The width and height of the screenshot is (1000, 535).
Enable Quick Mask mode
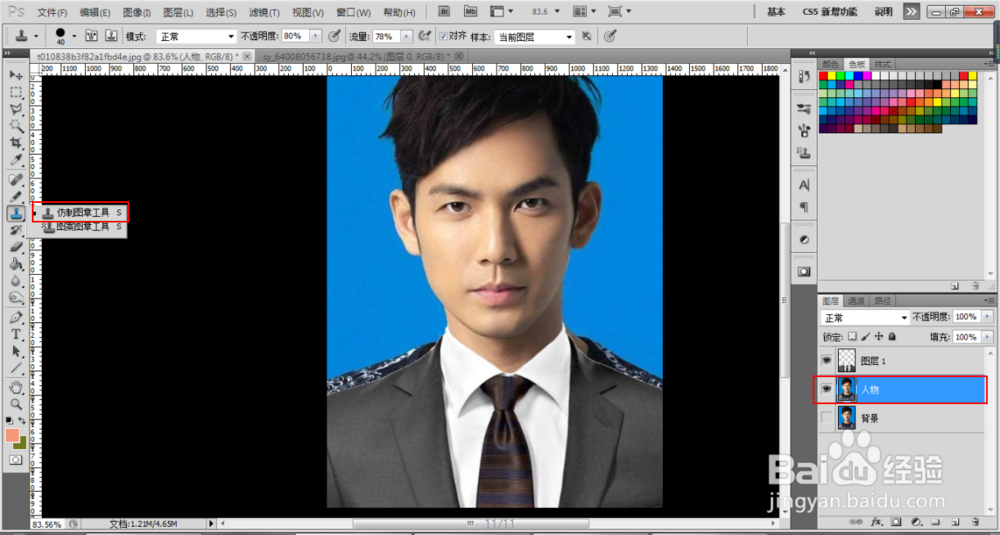(x=15, y=460)
